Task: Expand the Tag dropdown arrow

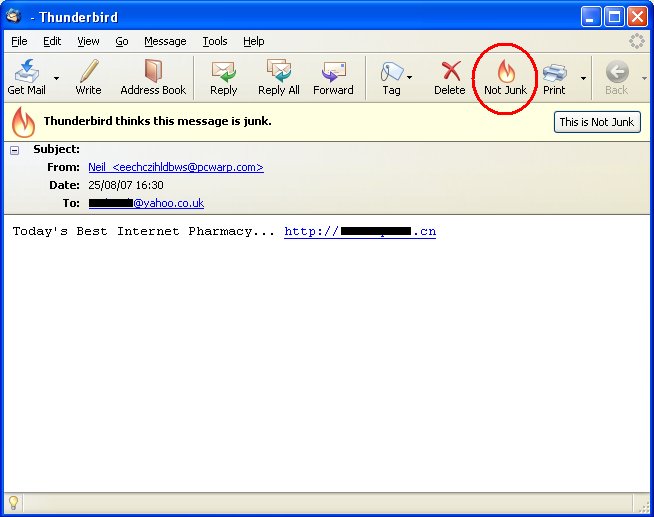Action: point(410,78)
